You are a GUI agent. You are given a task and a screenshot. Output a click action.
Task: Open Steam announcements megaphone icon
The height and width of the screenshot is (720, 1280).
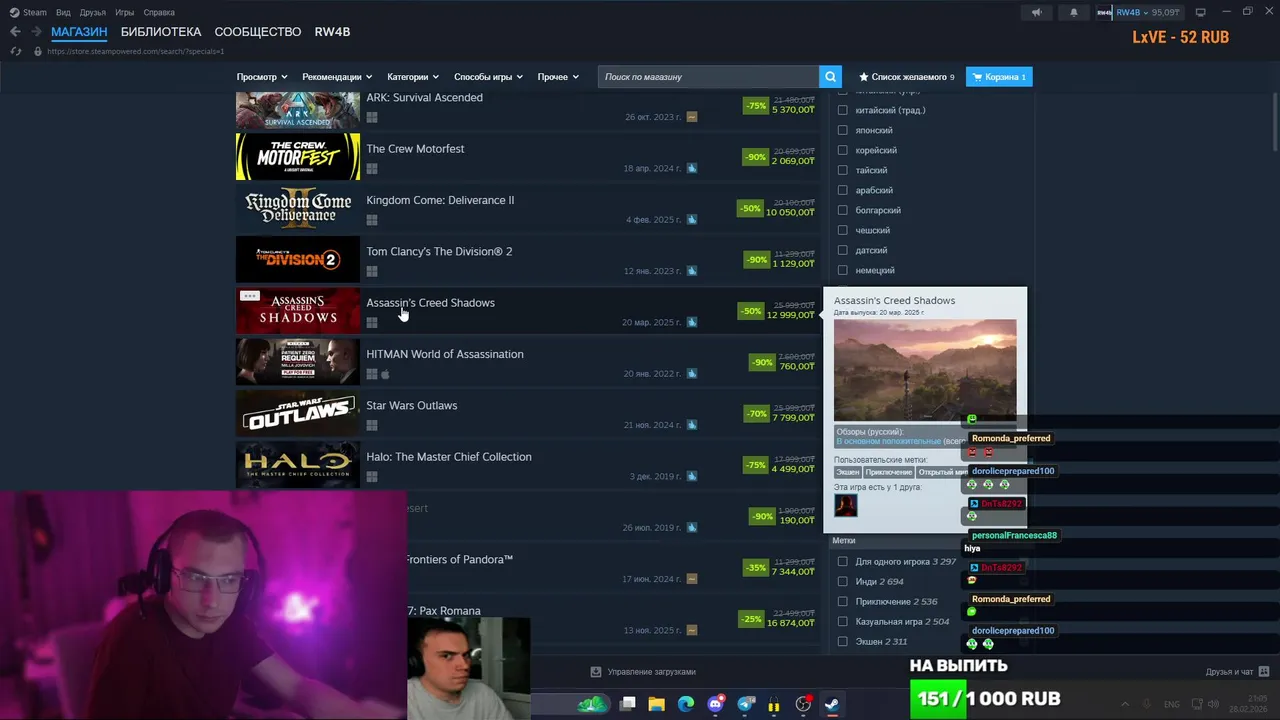coord(1037,12)
